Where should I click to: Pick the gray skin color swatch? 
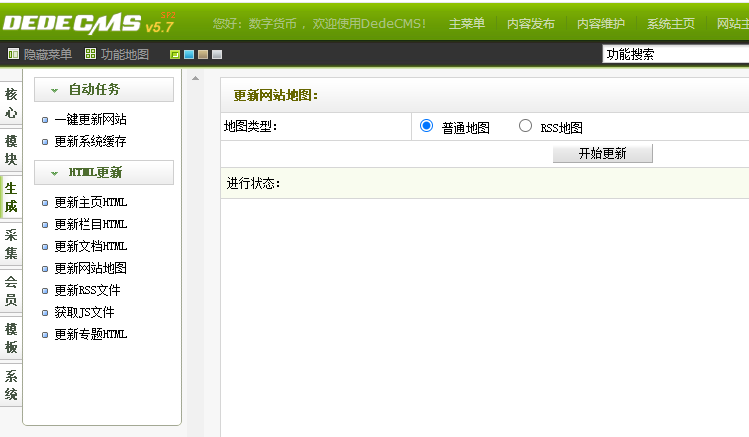point(217,54)
